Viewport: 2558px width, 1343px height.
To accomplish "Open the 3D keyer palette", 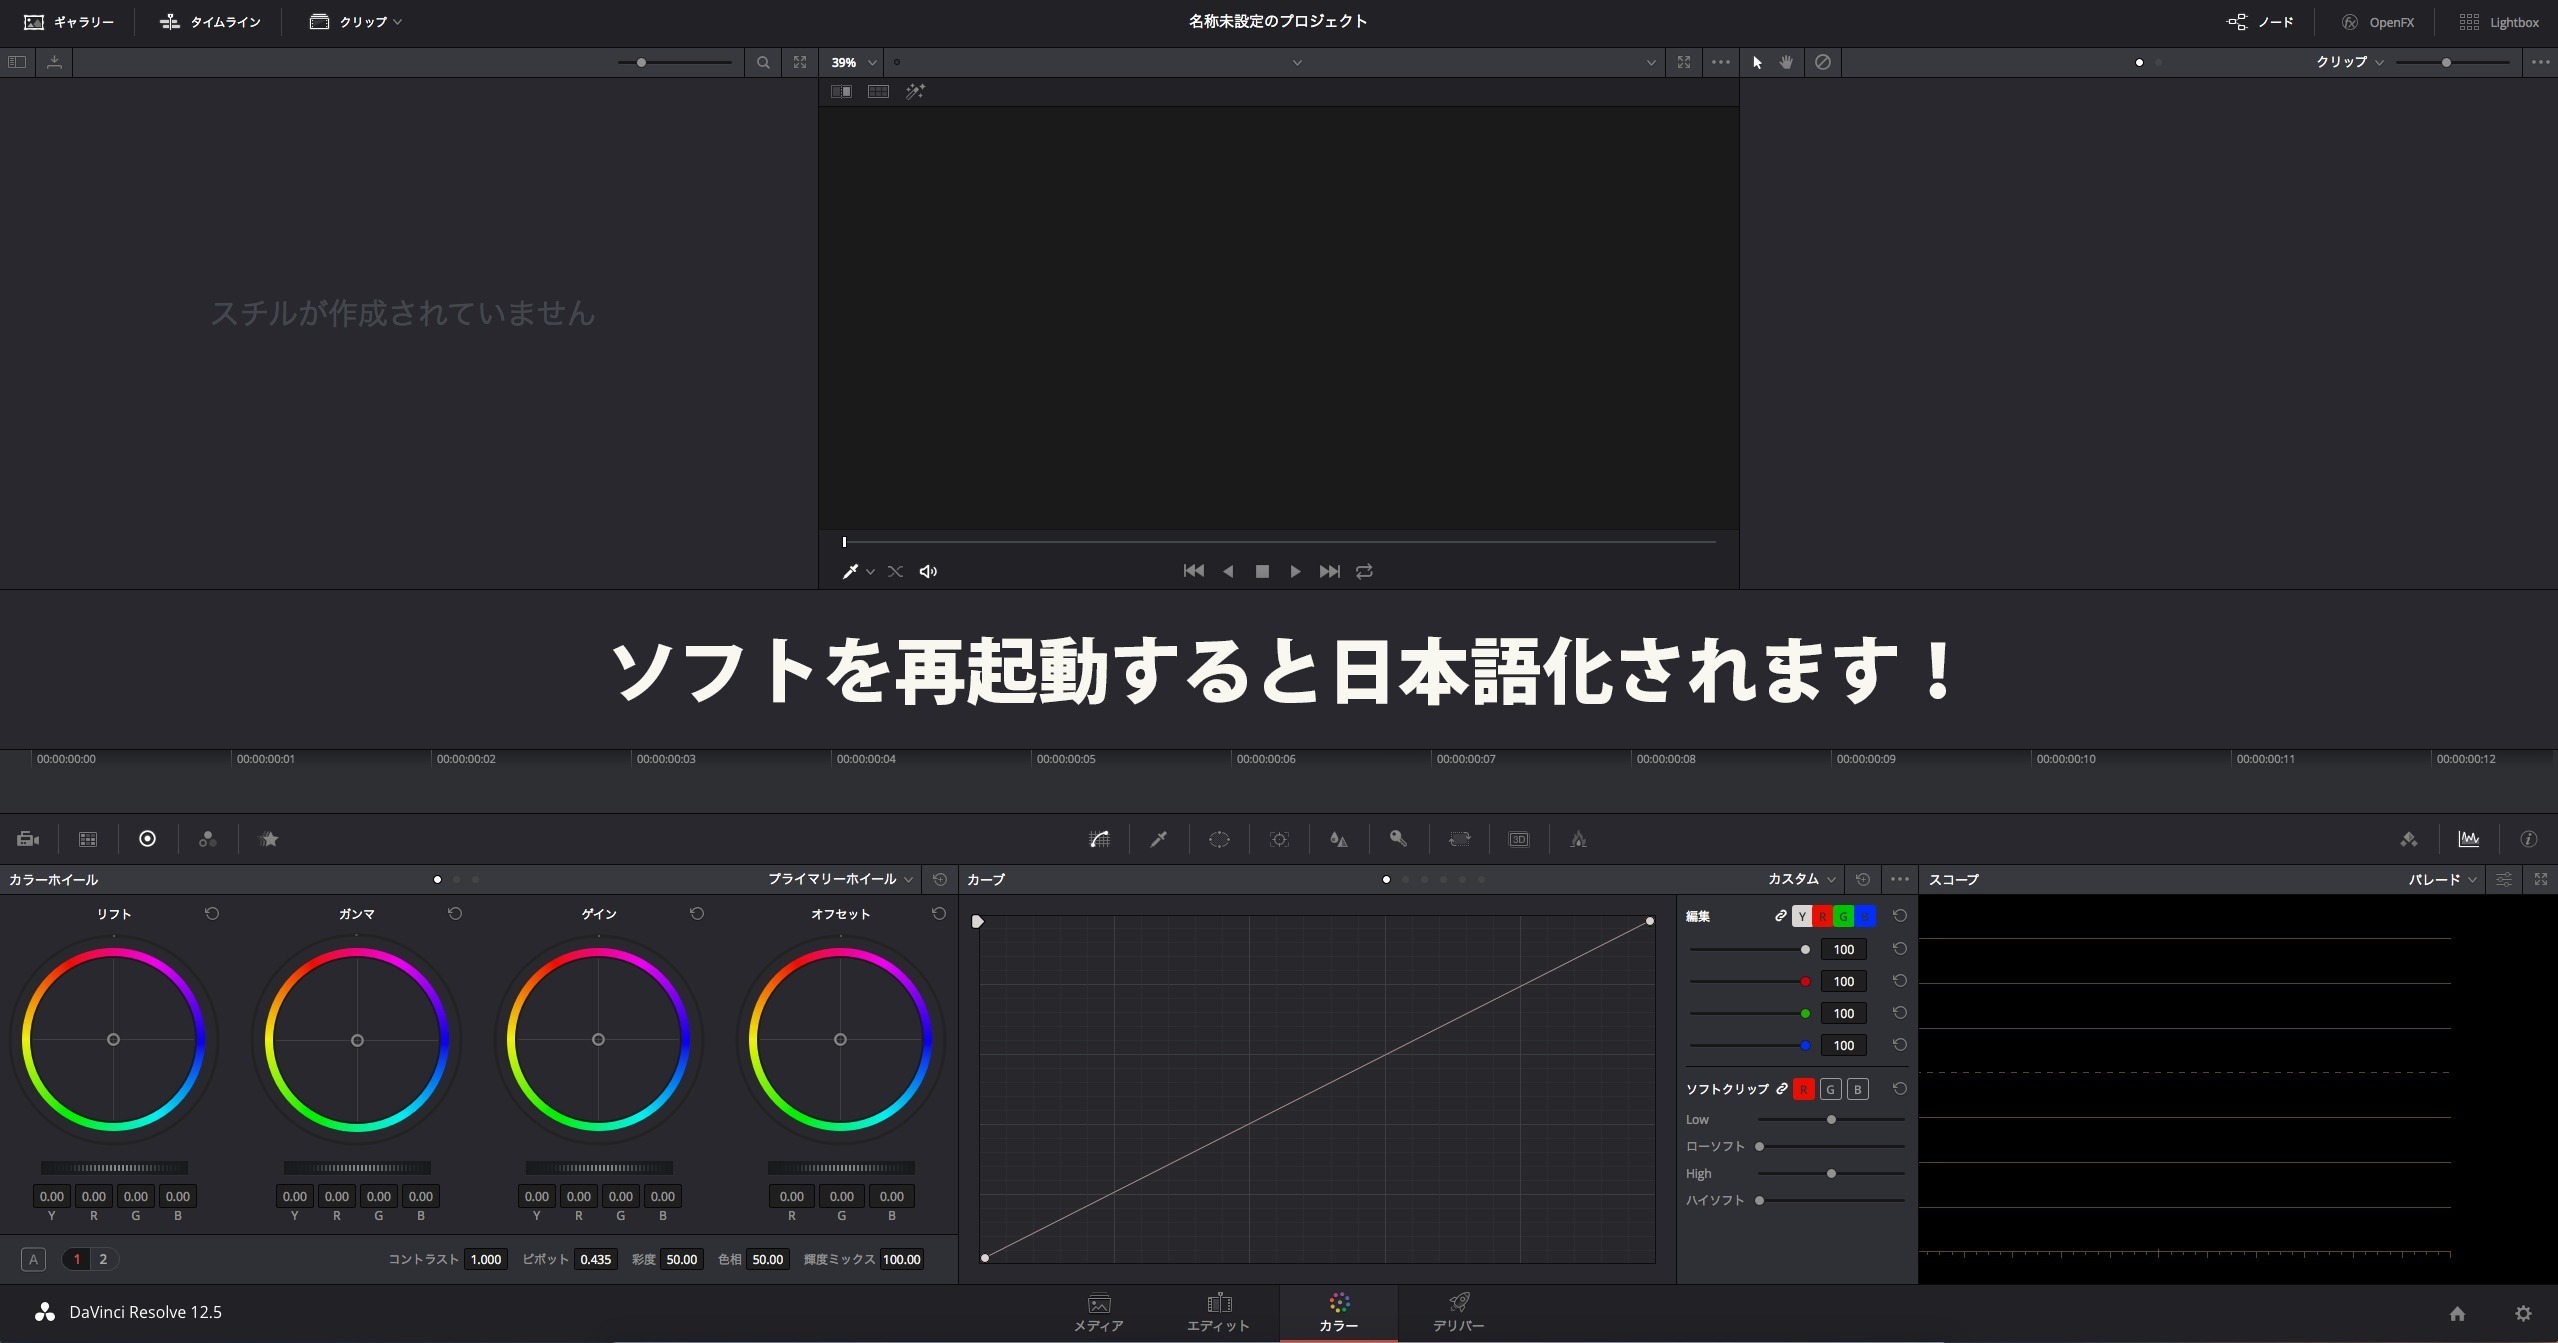I will pyautogui.click(x=1519, y=839).
